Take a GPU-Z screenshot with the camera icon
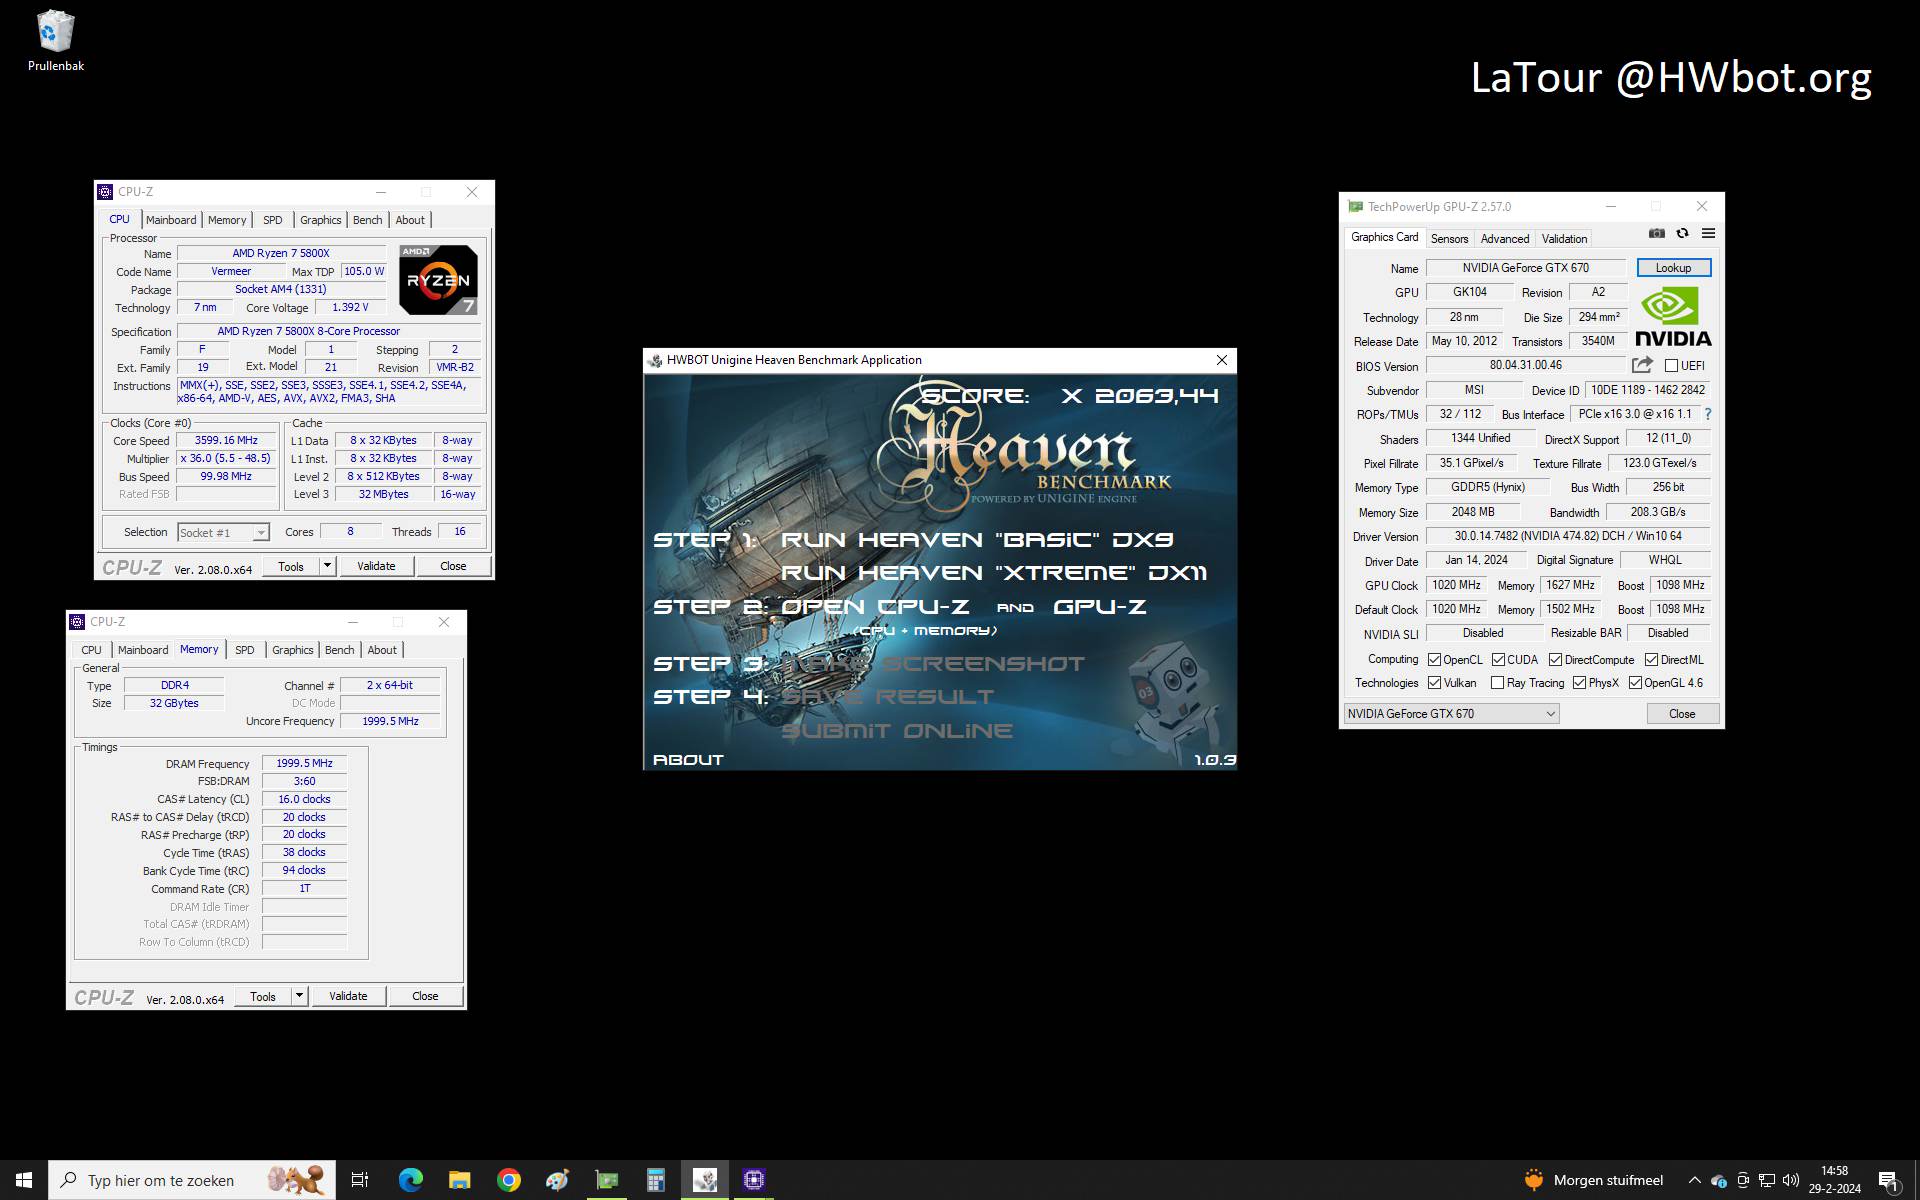 [1657, 233]
